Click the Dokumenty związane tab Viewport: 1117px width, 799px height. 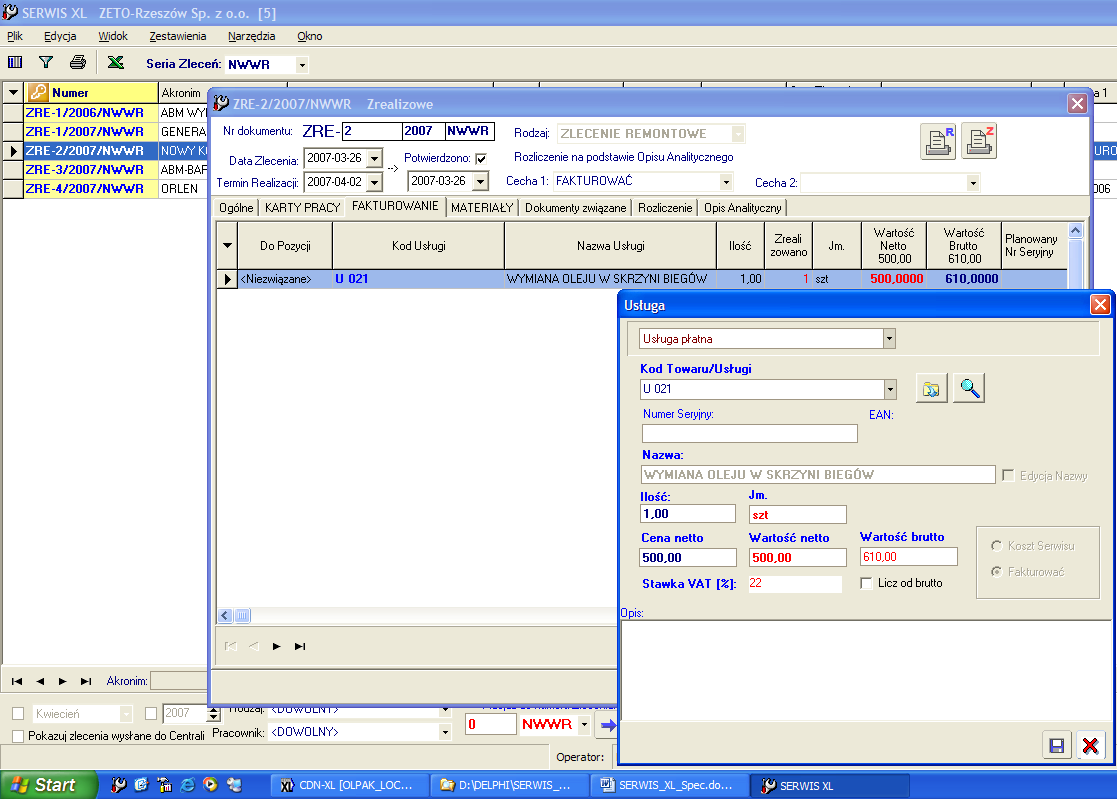tap(576, 208)
